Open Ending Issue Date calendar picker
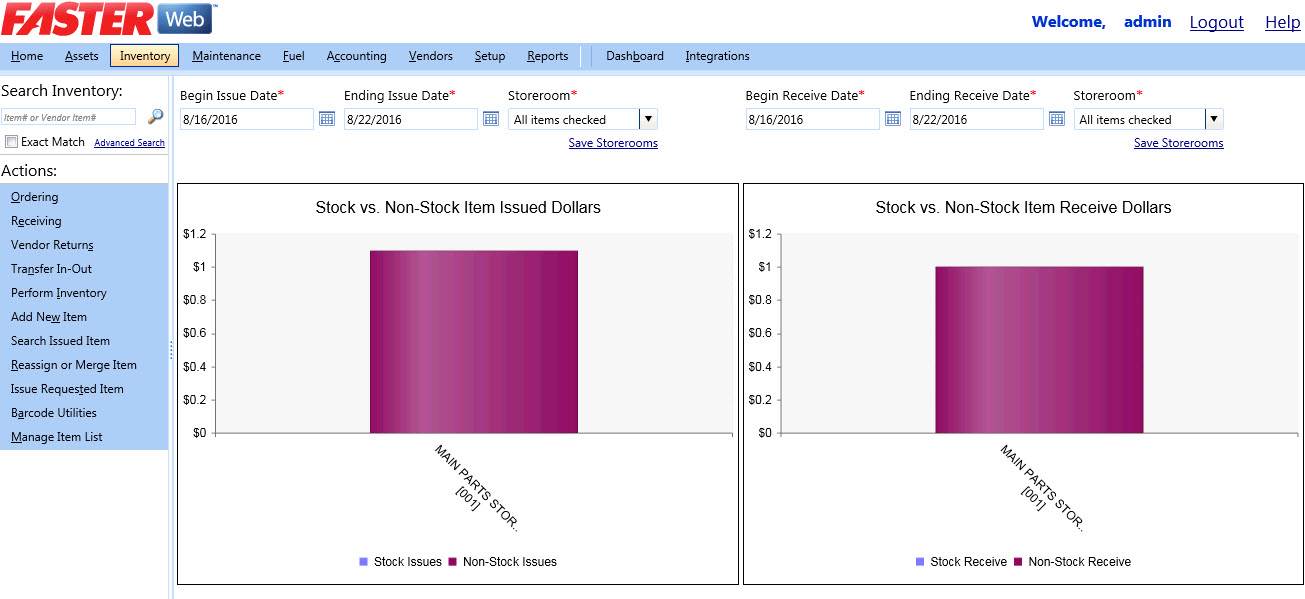 [x=491, y=119]
